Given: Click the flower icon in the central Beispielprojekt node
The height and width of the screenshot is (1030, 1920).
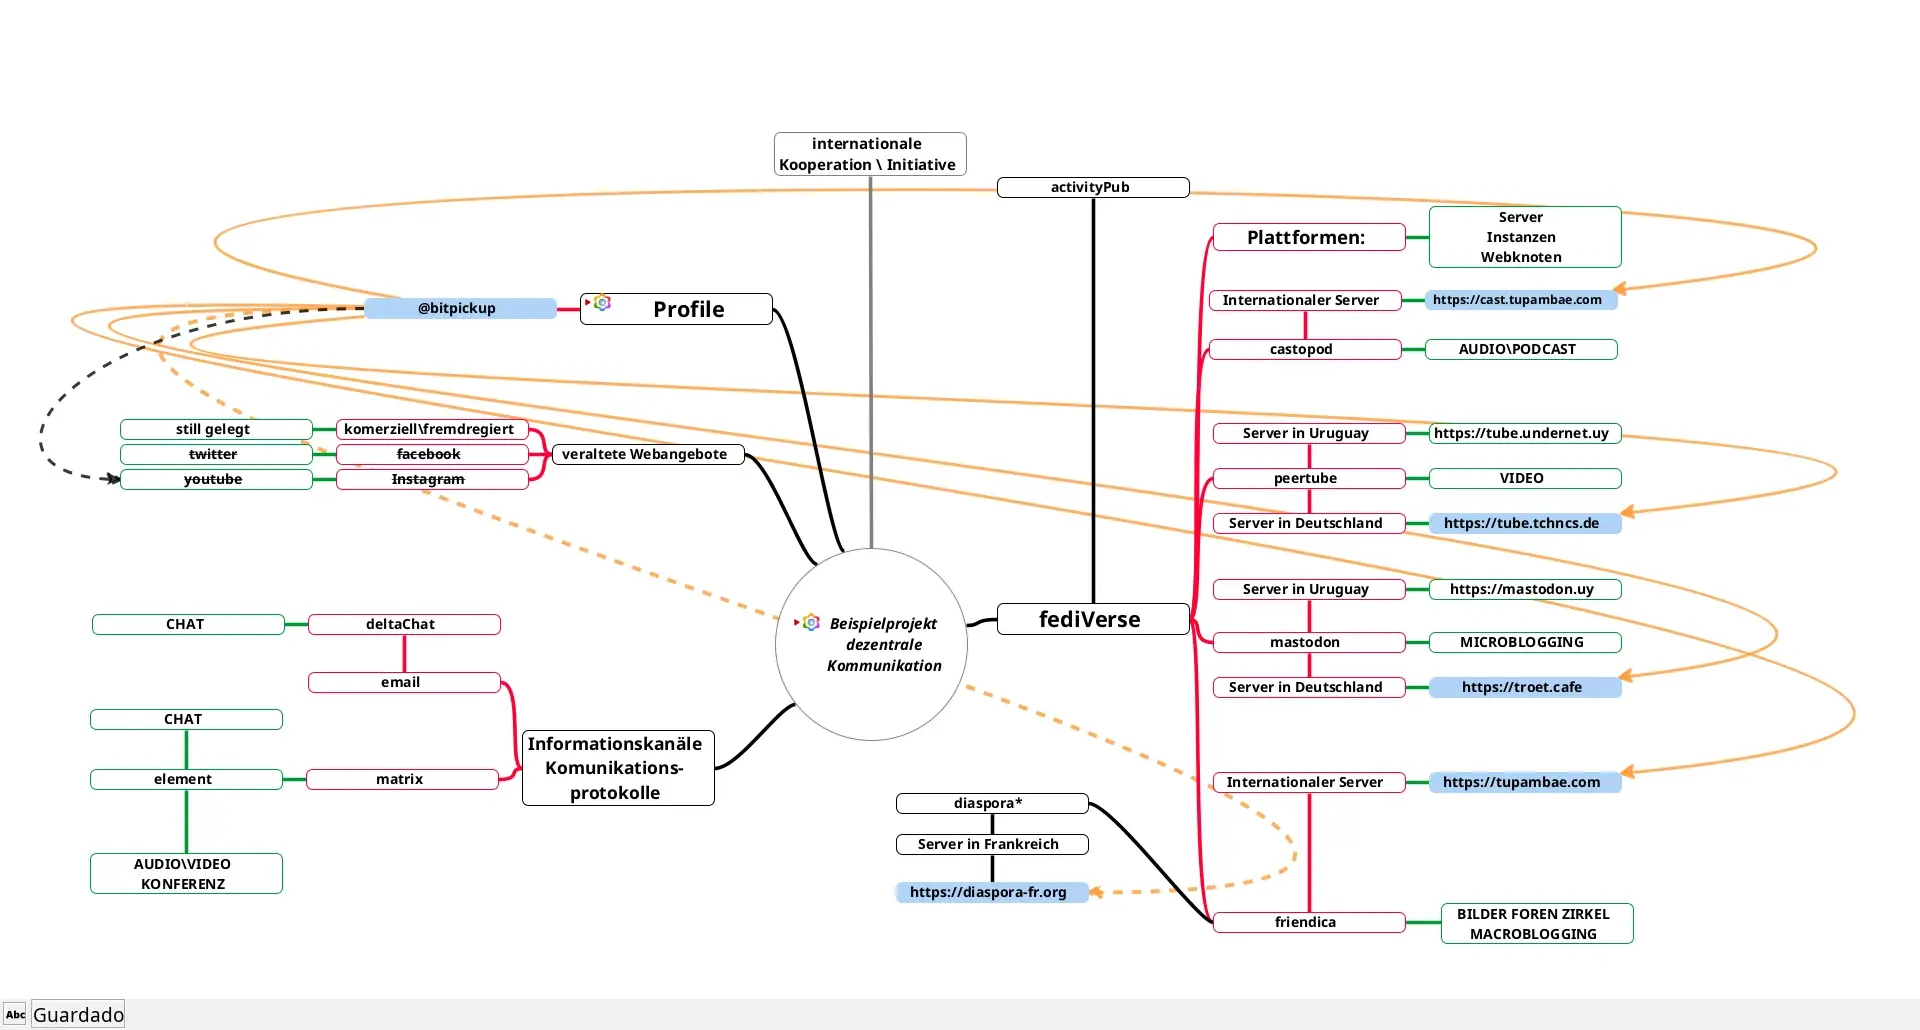Looking at the screenshot, I should [812, 622].
